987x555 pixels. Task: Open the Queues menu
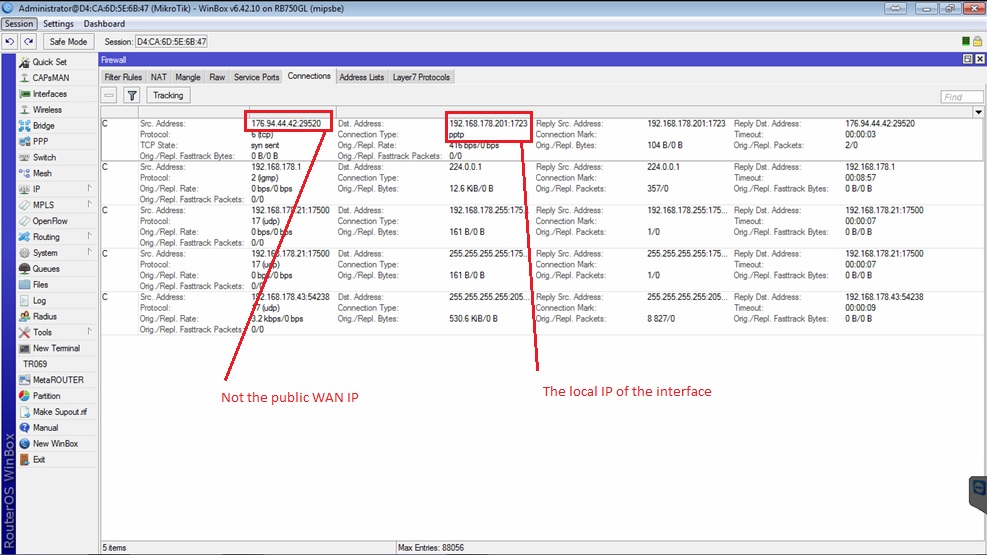coord(46,269)
